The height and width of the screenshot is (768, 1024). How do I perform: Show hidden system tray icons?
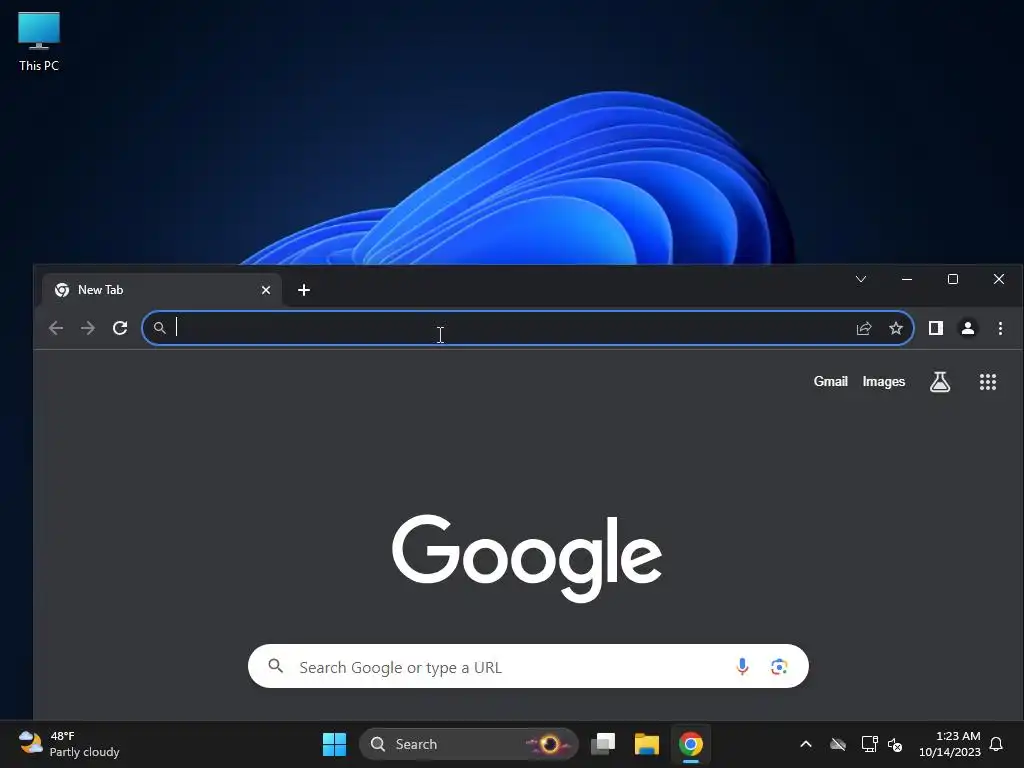pyautogui.click(x=806, y=744)
